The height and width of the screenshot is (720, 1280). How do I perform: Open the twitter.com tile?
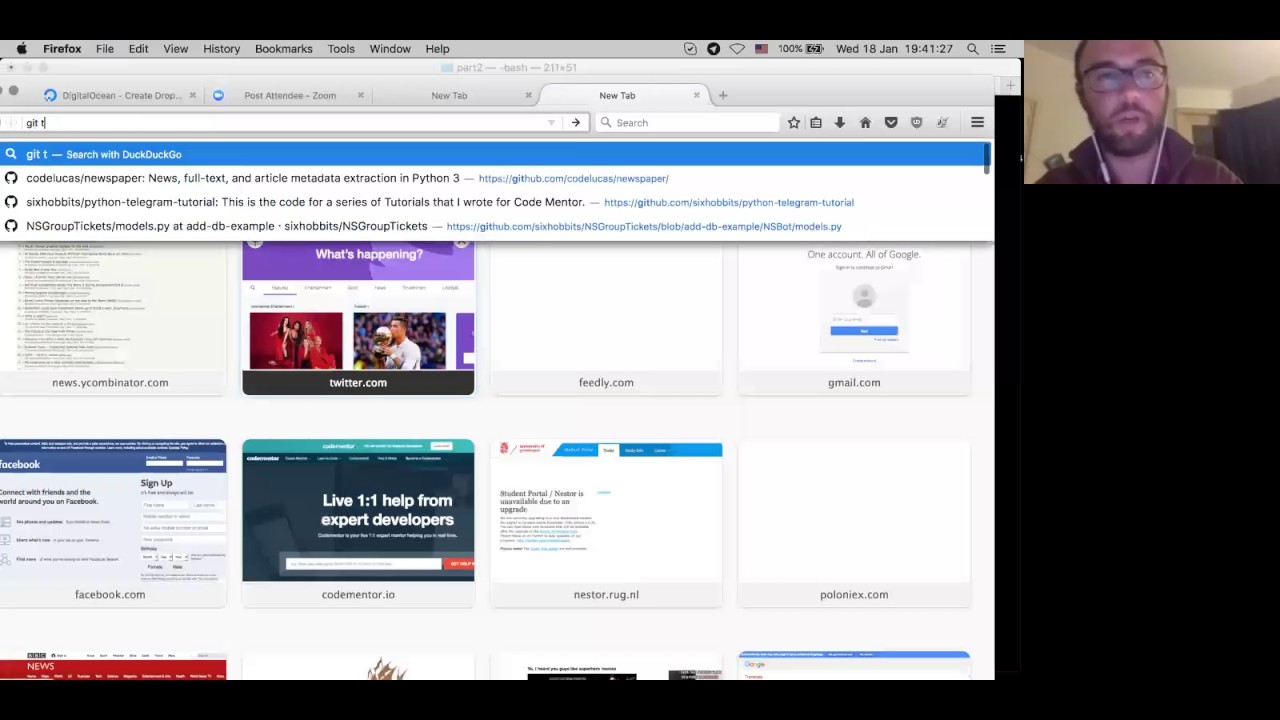(x=358, y=318)
